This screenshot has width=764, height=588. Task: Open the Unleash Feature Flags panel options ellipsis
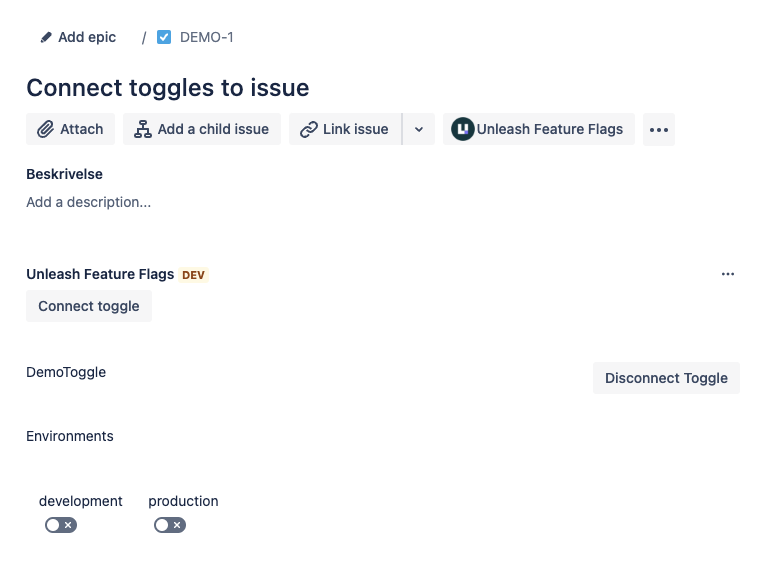tap(728, 274)
